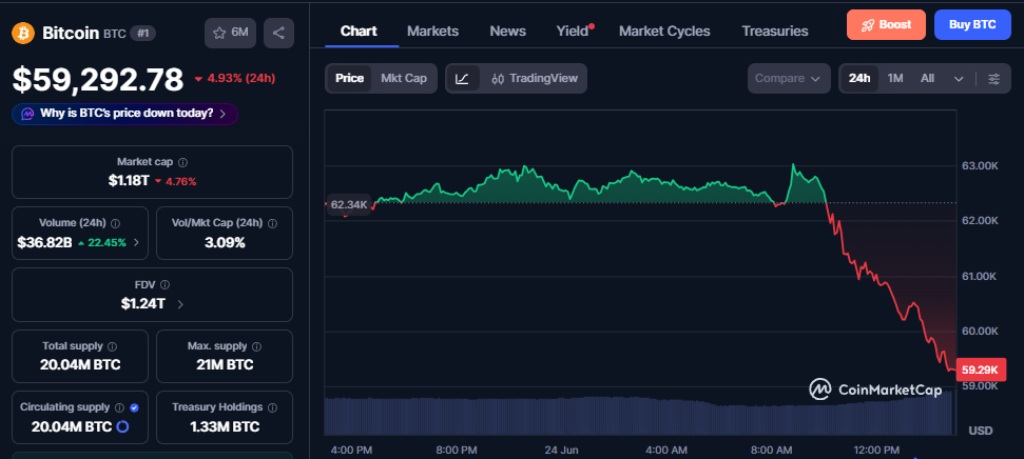Click the Bitcoin logo icon
The width and height of the screenshot is (1024, 459).
click(24, 33)
